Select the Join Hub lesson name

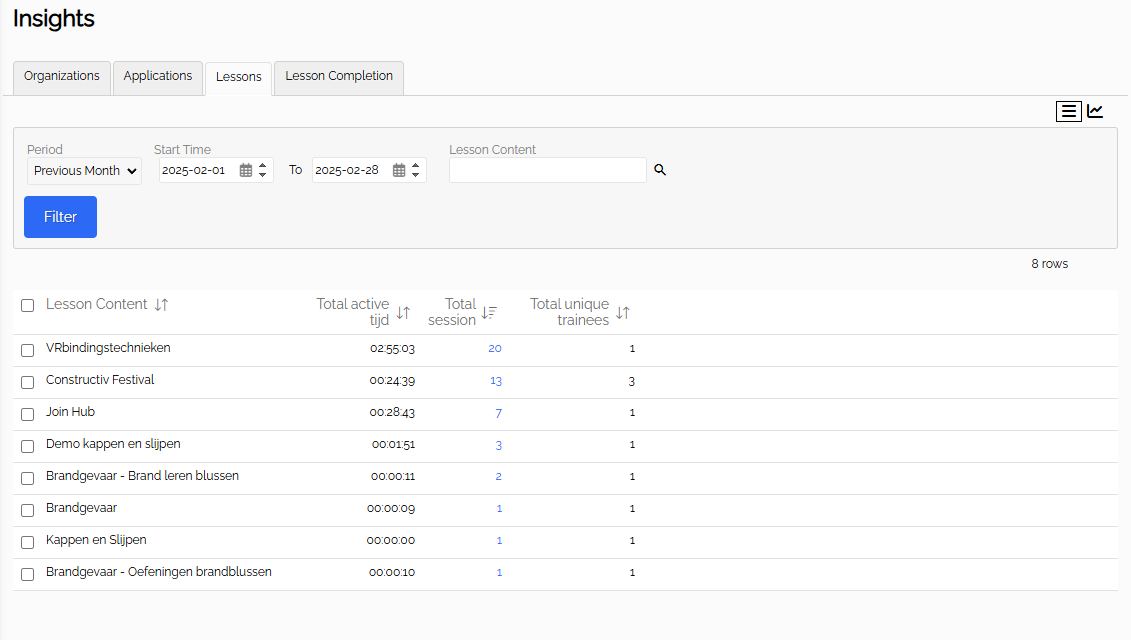pos(71,412)
